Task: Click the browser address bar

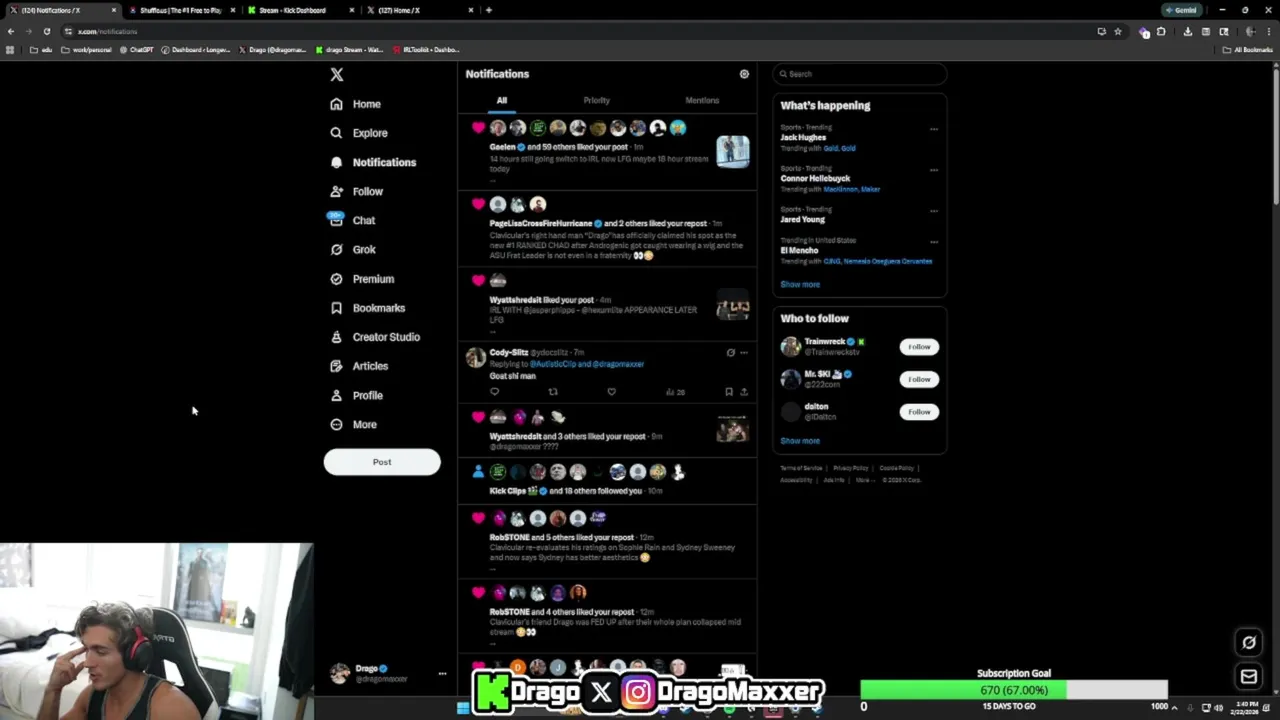Action: (580, 31)
